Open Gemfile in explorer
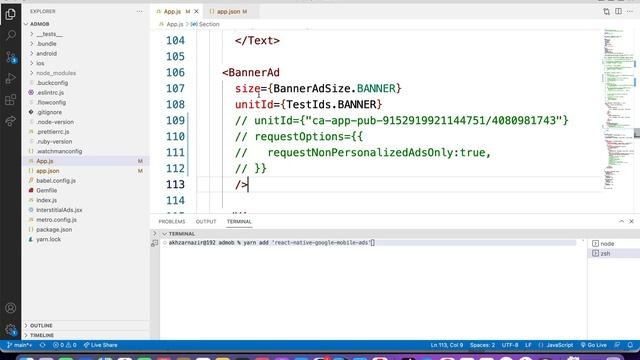 click(47, 191)
